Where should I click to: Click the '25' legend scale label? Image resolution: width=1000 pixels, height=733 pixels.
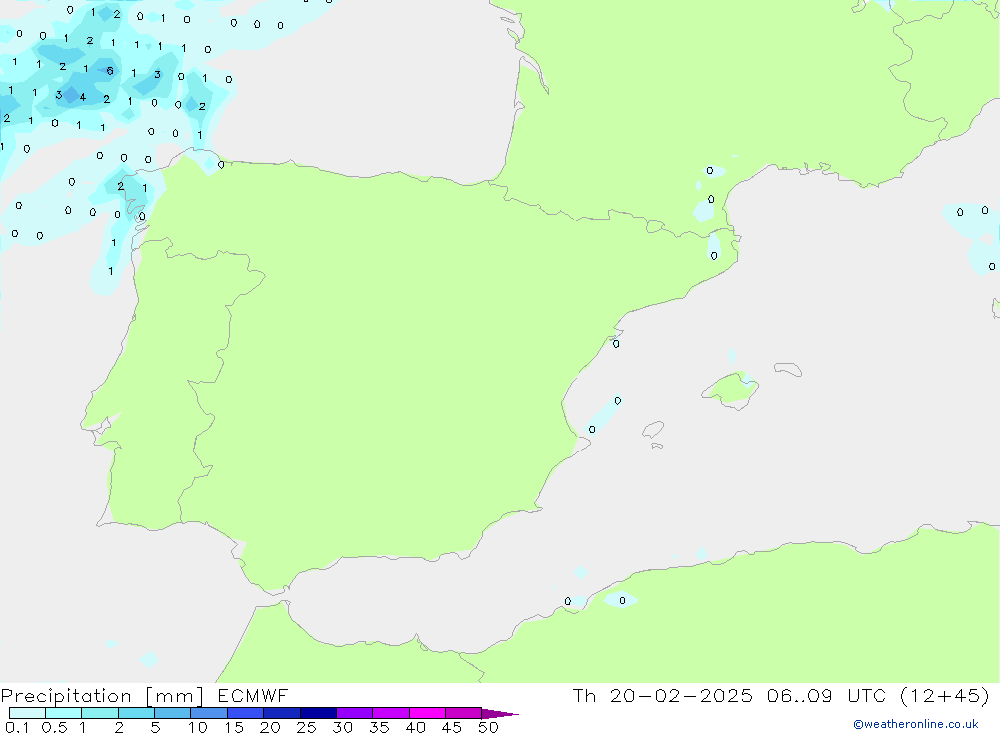point(306,727)
